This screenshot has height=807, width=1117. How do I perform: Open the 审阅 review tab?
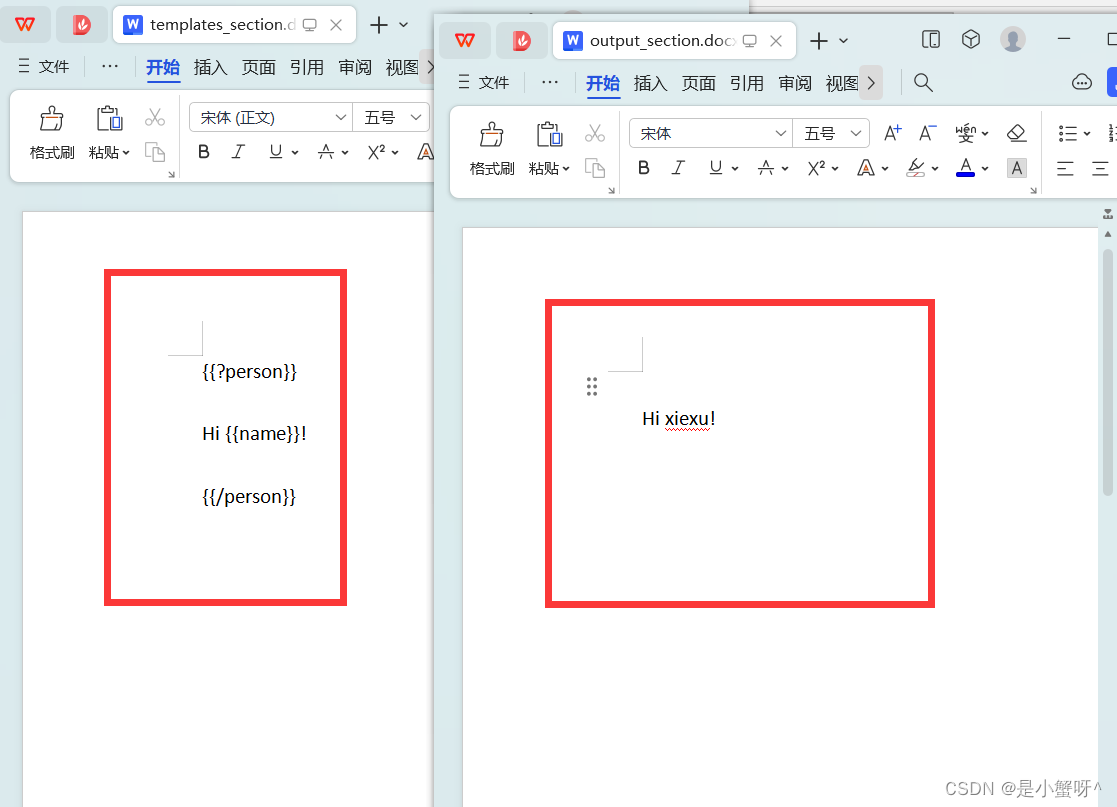click(x=795, y=83)
